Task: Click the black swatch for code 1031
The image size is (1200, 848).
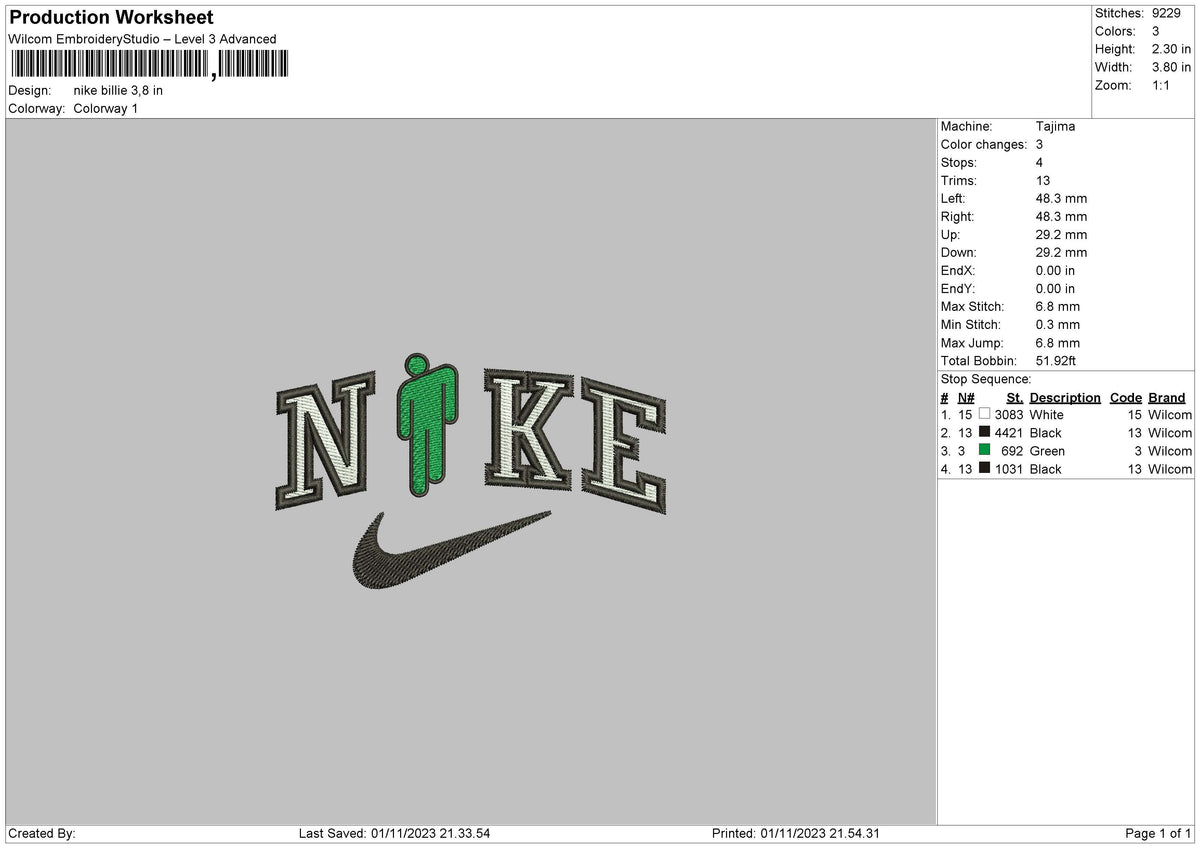Action: point(985,468)
